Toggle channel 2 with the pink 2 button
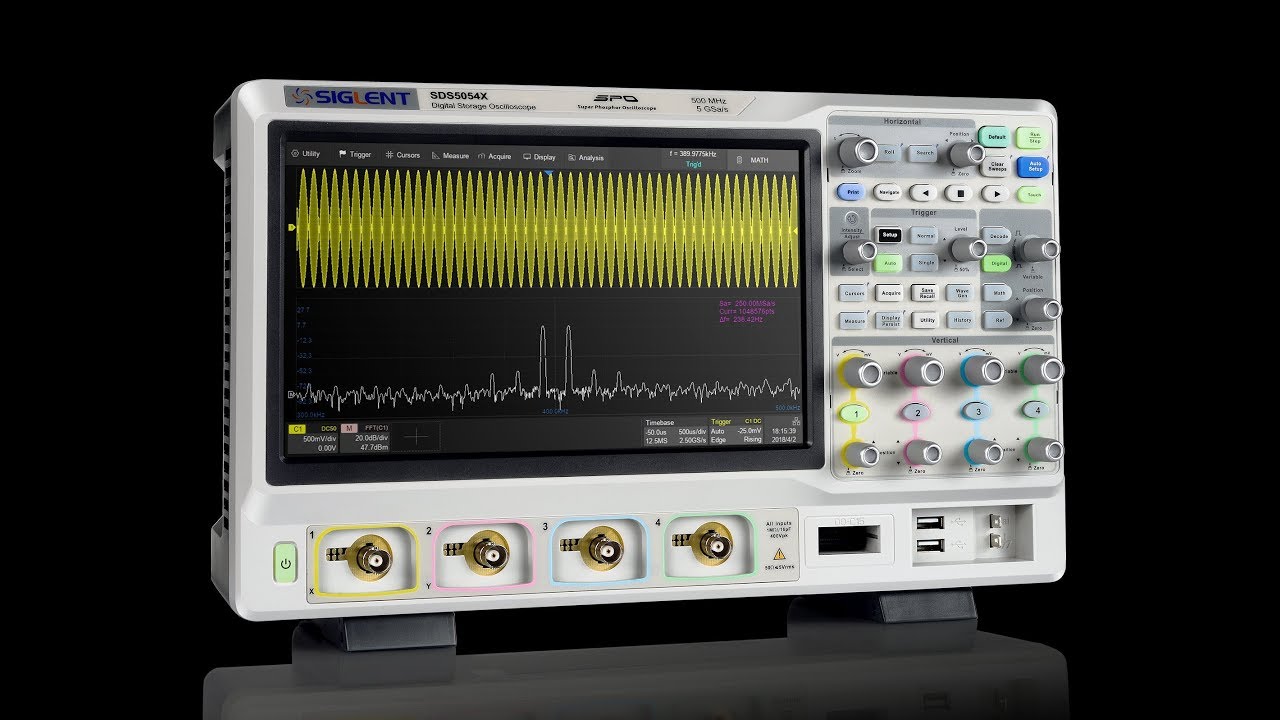This screenshot has height=720, width=1280. [916, 412]
